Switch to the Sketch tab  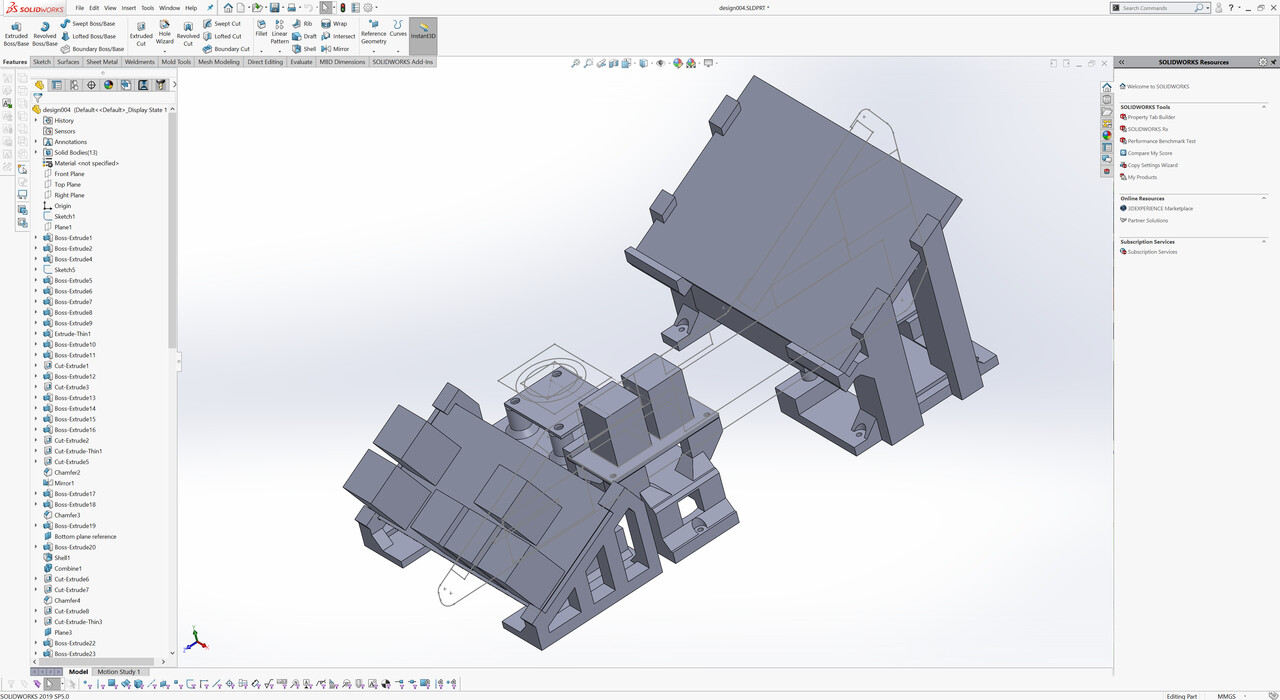(42, 62)
